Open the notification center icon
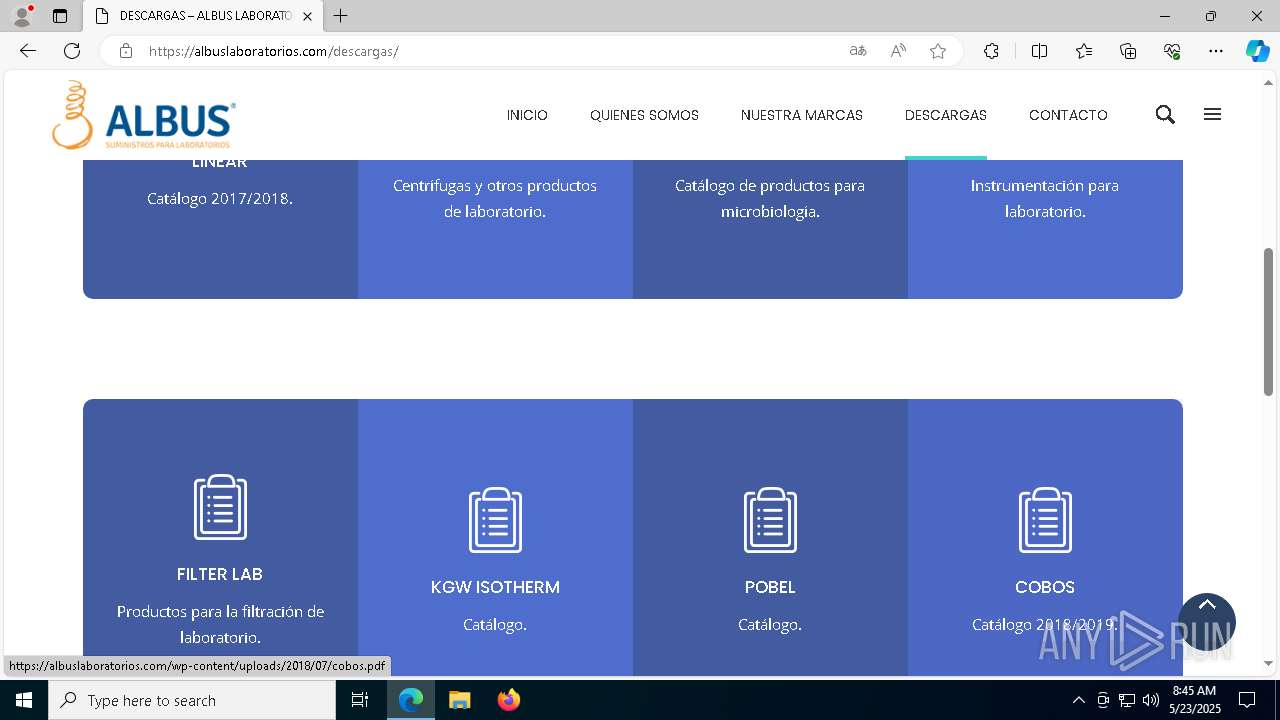This screenshot has height=720, width=1280. pos(1247,700)
